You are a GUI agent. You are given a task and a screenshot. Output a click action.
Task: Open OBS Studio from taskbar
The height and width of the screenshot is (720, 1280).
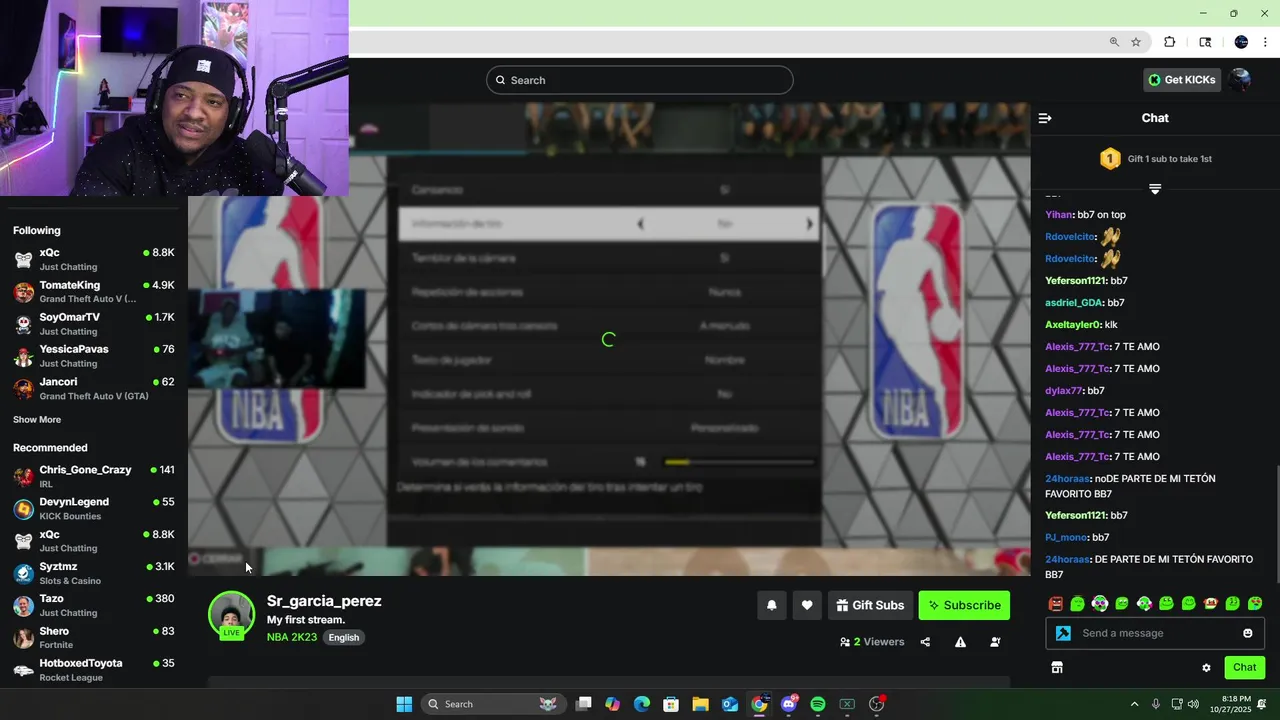click(876, 704)
